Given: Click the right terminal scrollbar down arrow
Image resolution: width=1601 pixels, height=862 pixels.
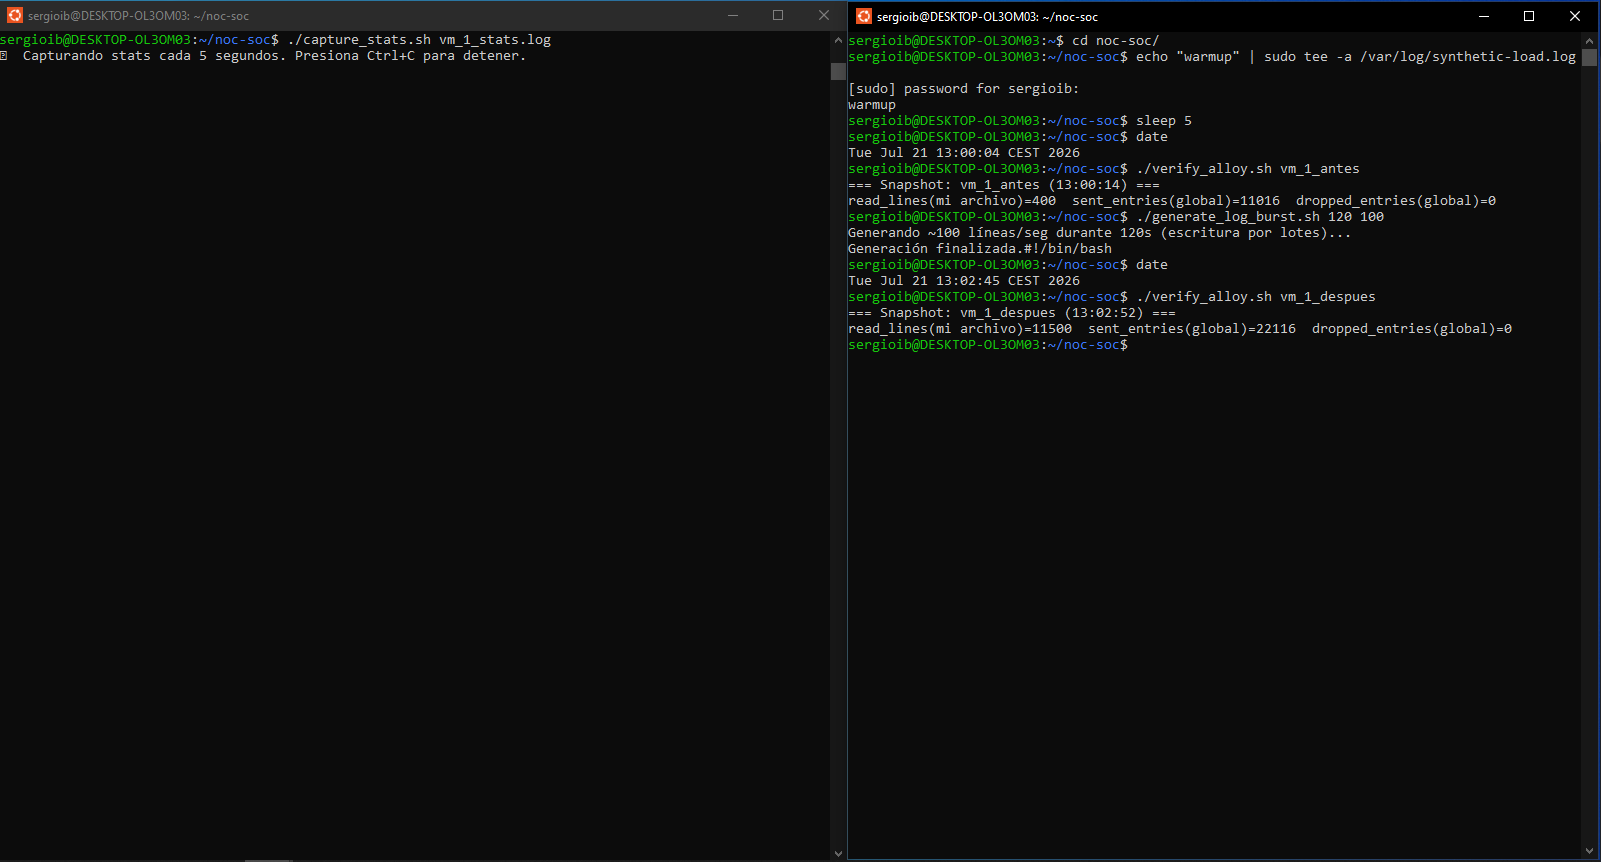Looking at the screenshot, I should [x=1589, y=851].
